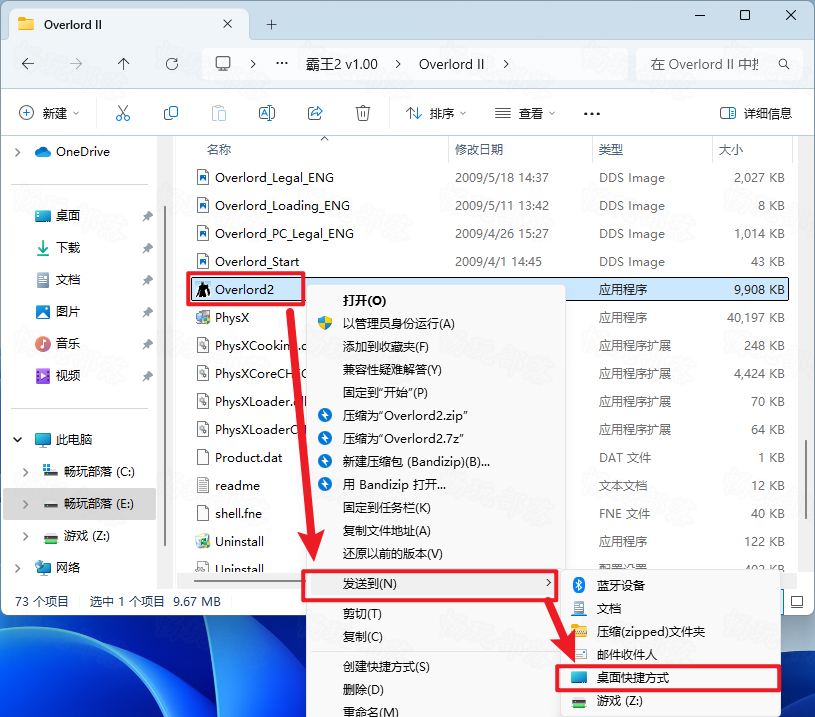815x717 pixels.
Task: Choose Bluetooth device (蓝牙设备) in submenu
Action: coord(671,585)
